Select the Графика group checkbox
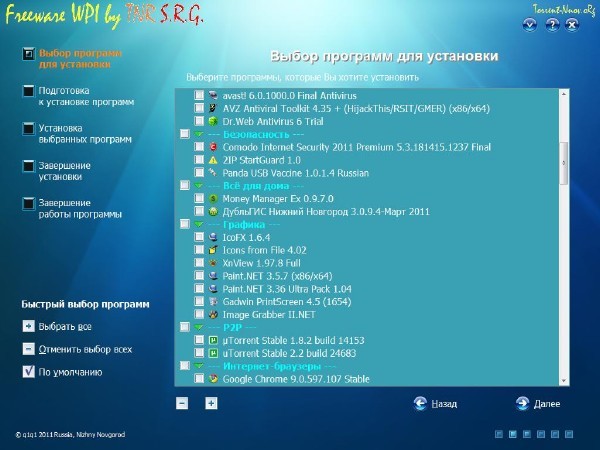This screenshot has width=600, height=450. tap(185, 224)
